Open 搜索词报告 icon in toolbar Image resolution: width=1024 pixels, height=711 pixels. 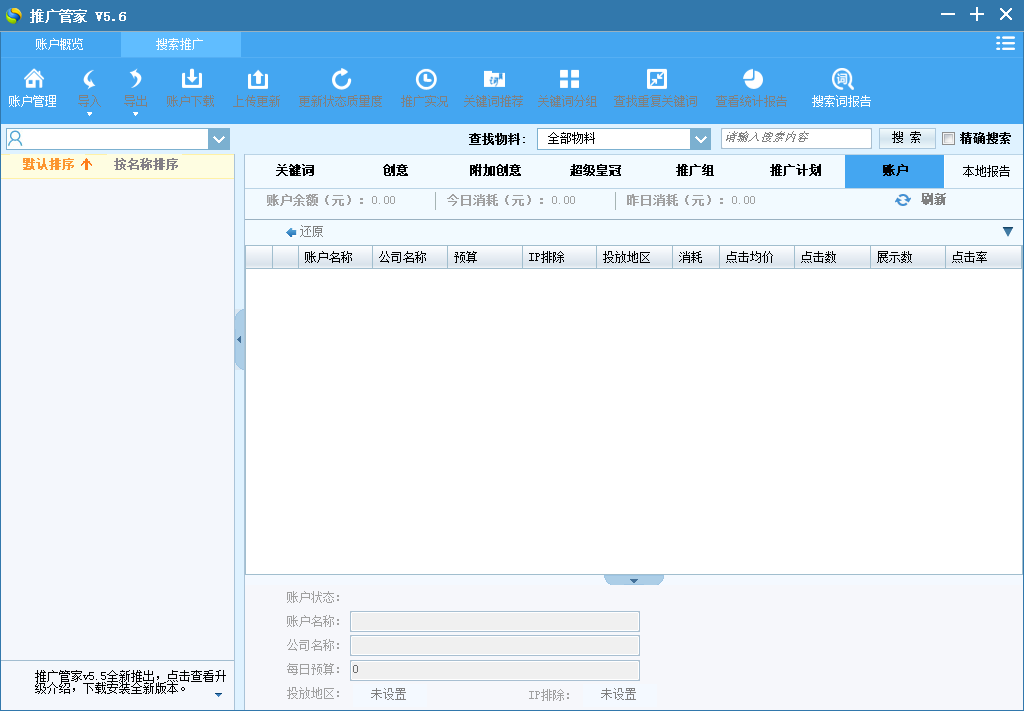pyautogui.click(x=841, y=80)
